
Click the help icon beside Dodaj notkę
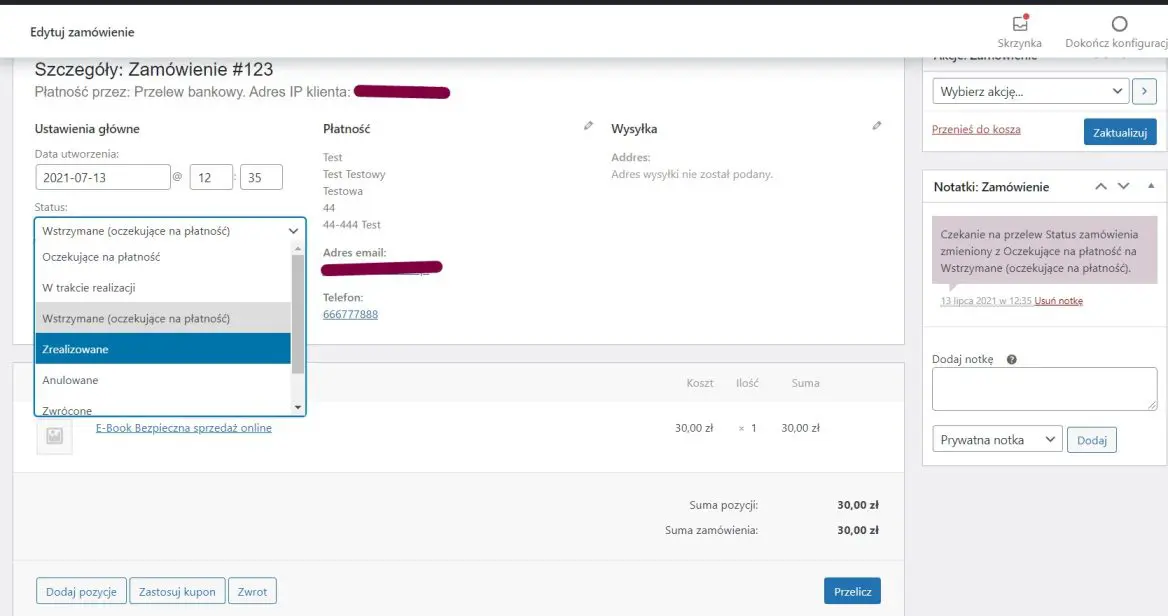[x=1011, y=359]
